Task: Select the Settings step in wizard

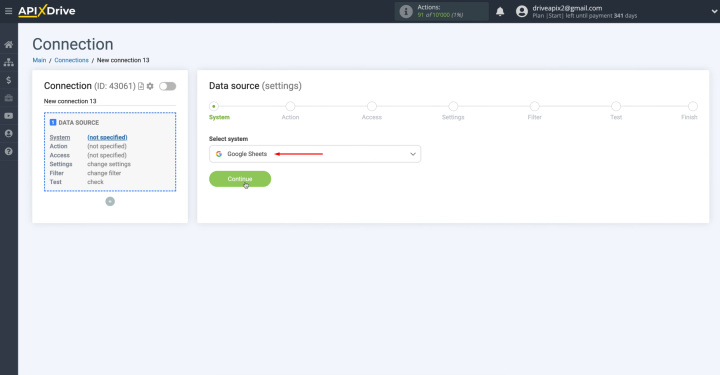Action: pos(453,111)
